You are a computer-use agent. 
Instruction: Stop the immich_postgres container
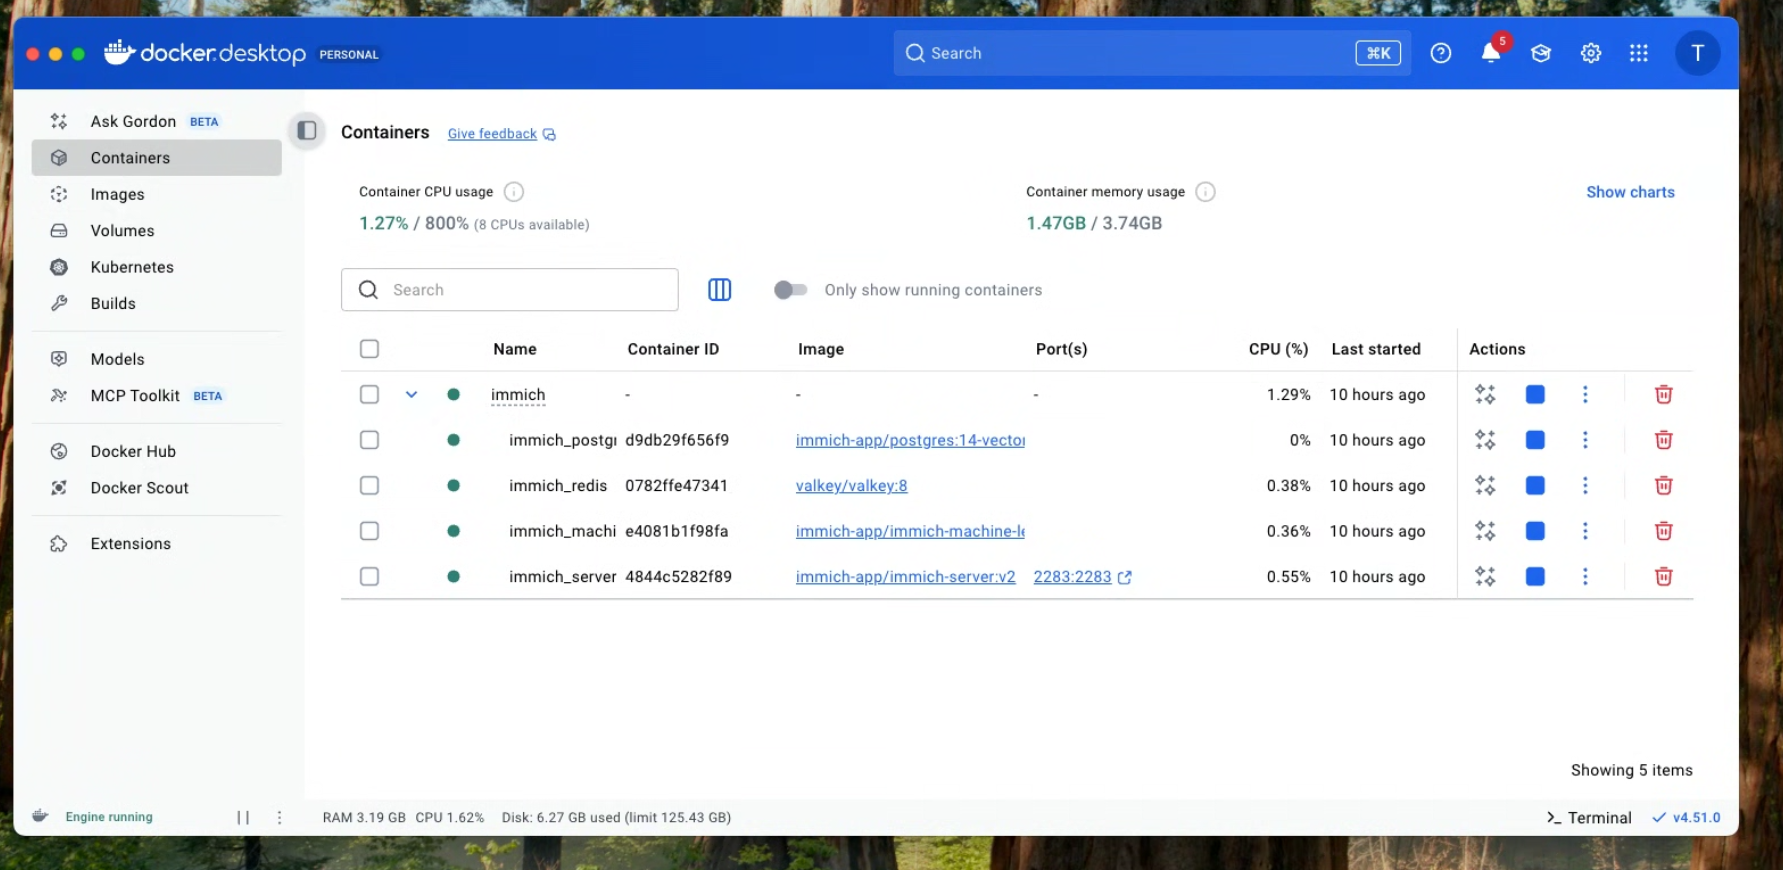tap(1535, 440)
